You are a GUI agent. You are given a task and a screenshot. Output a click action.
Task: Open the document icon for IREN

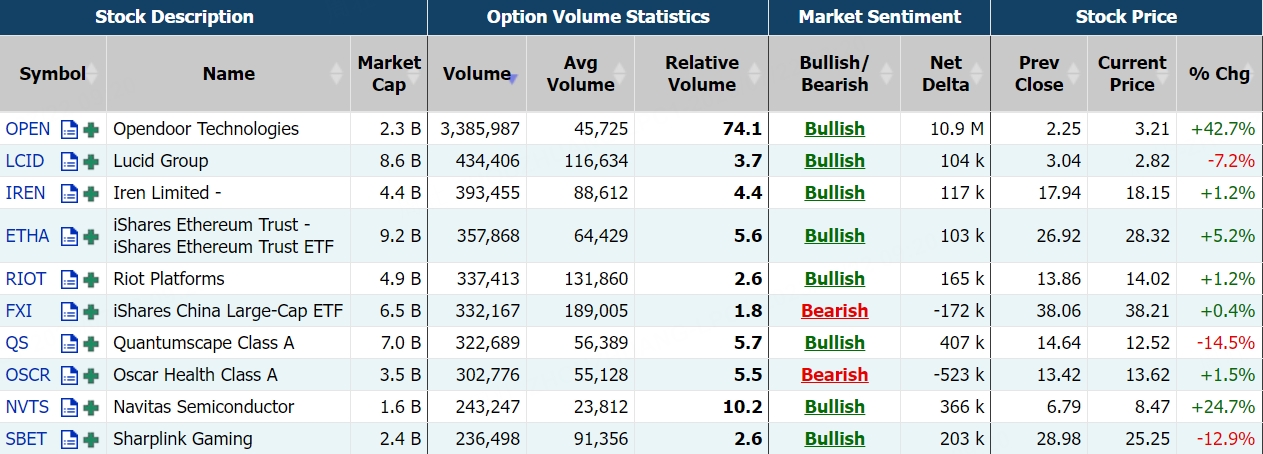(69, 193)
